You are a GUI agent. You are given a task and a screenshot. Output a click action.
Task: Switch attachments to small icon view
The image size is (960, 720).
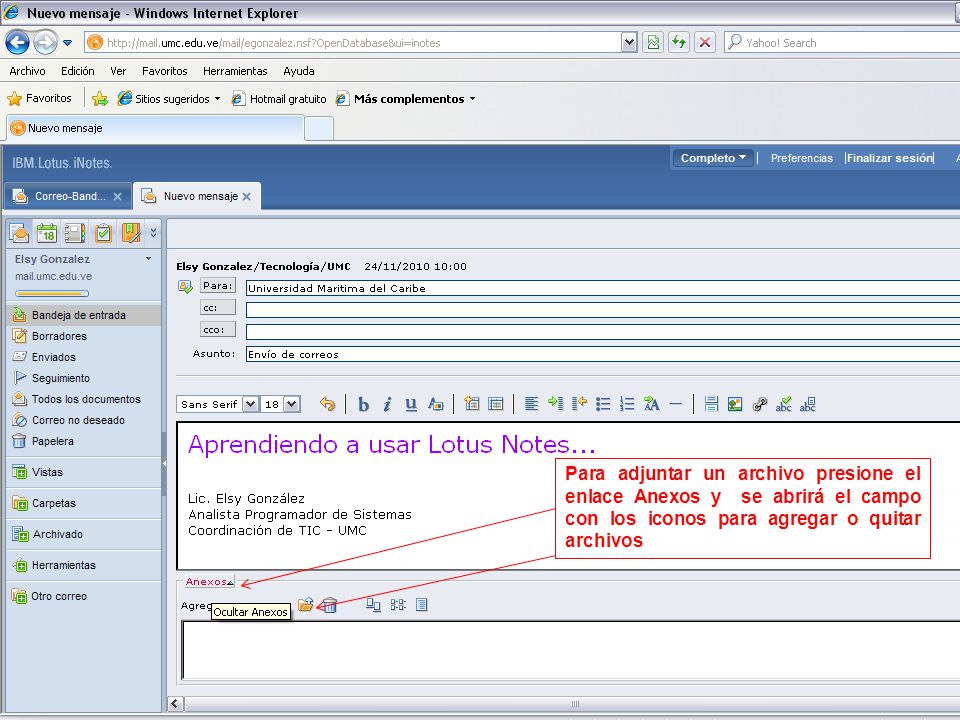pos(398,605)
